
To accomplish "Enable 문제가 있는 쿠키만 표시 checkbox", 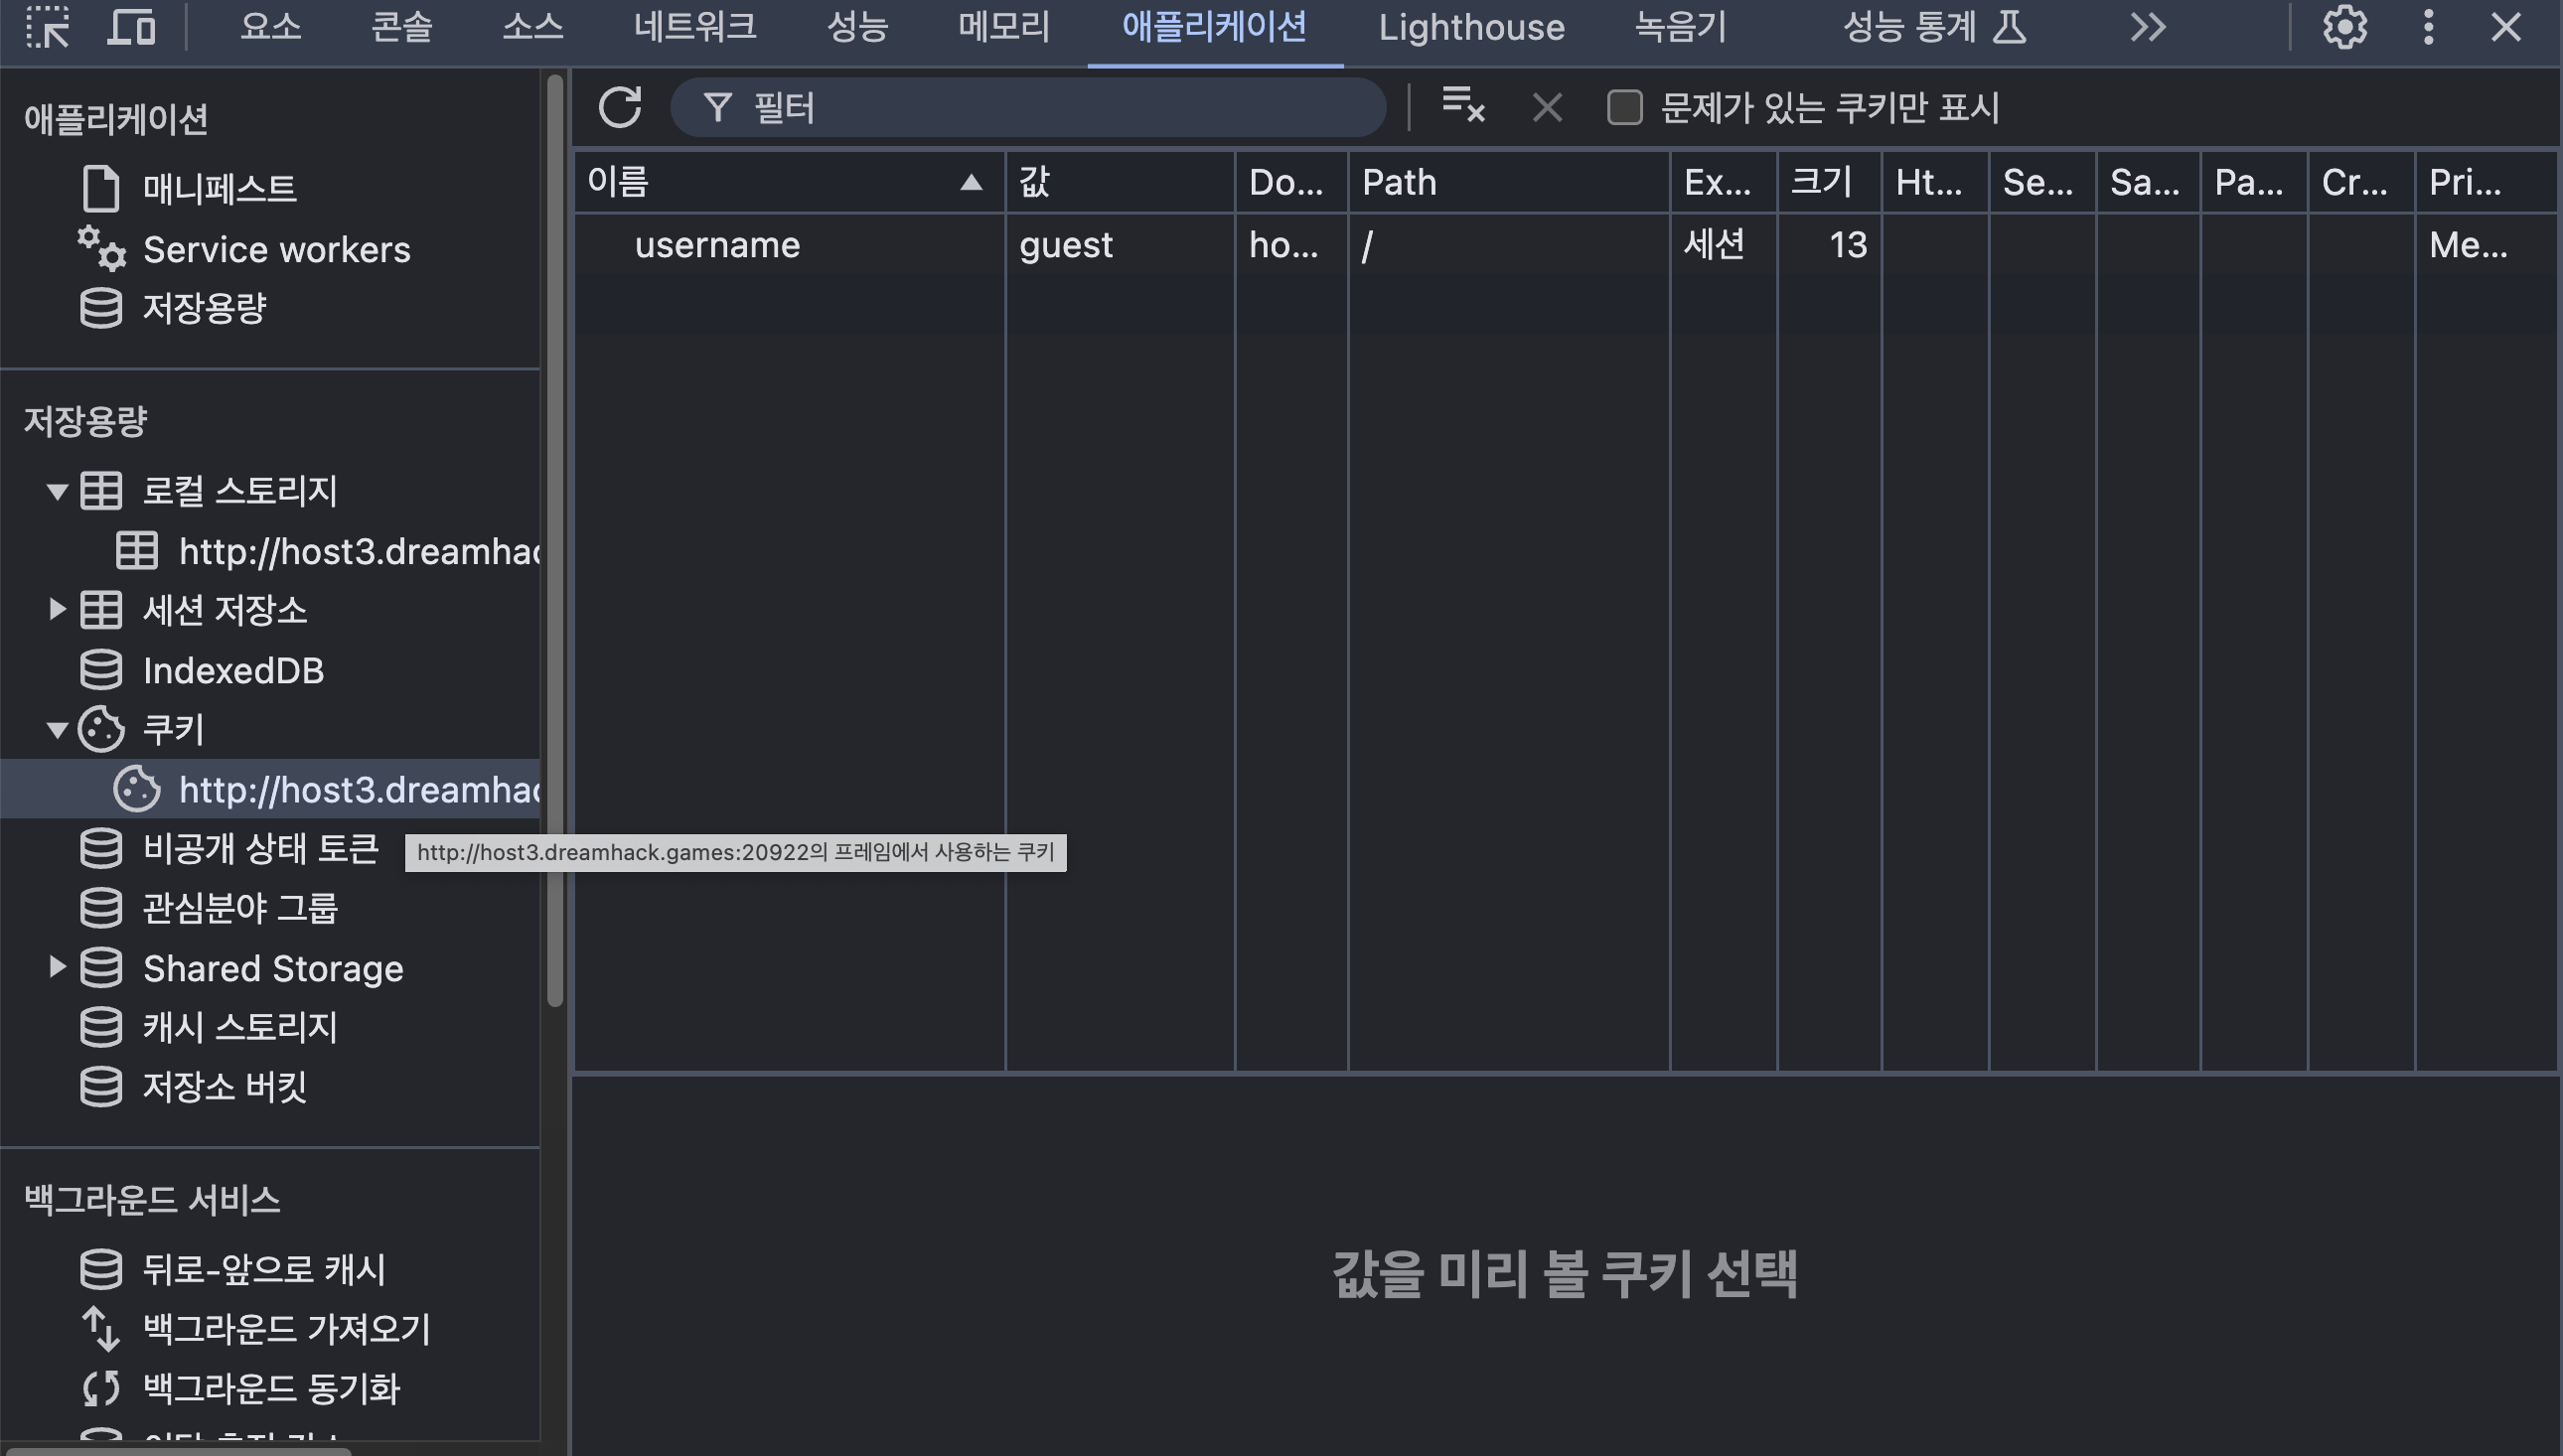I will pos(1624,107).
